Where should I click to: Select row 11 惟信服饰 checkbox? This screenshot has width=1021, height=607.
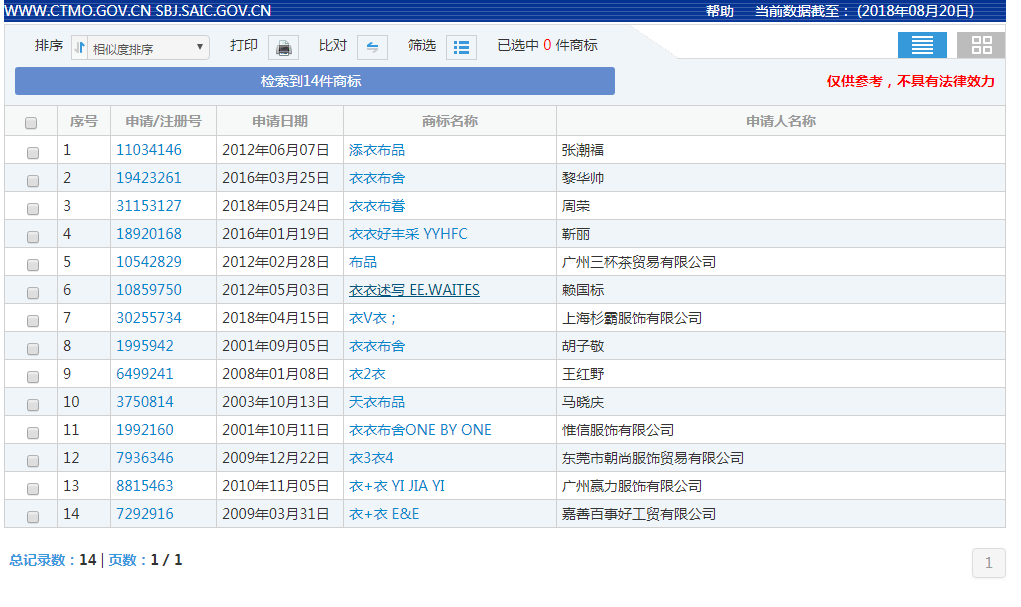[x=33, y=432]
